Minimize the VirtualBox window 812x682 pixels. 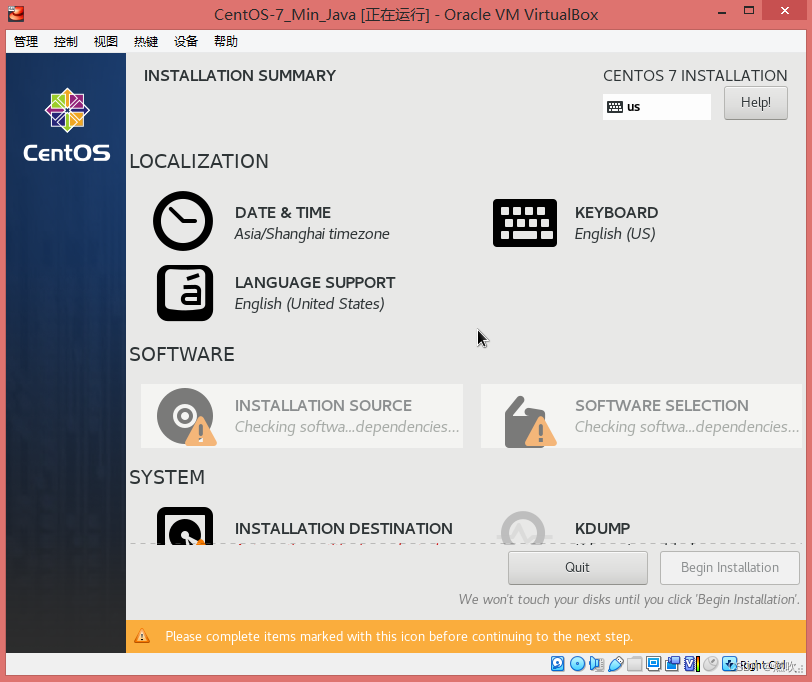(x=722, y=11)
